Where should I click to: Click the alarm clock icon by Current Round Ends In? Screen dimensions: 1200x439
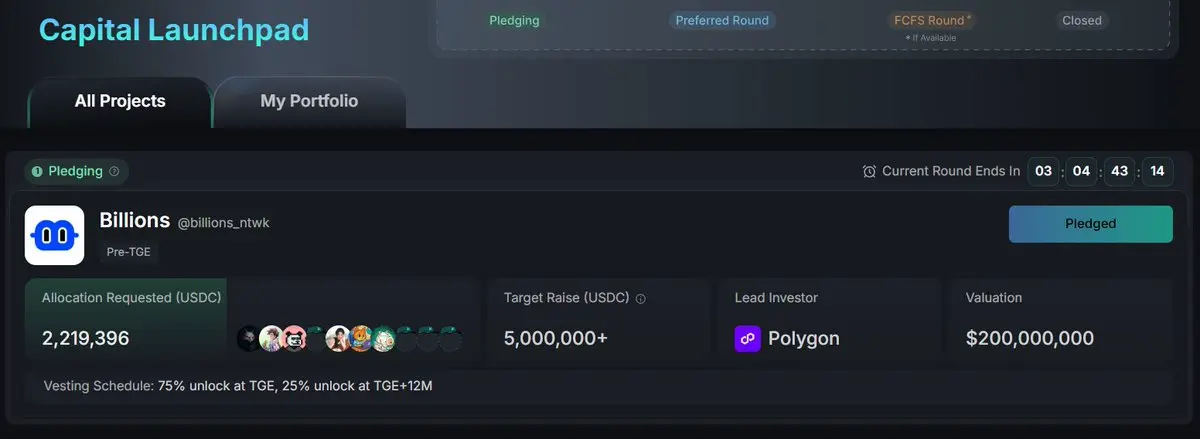tap(869, 172)
